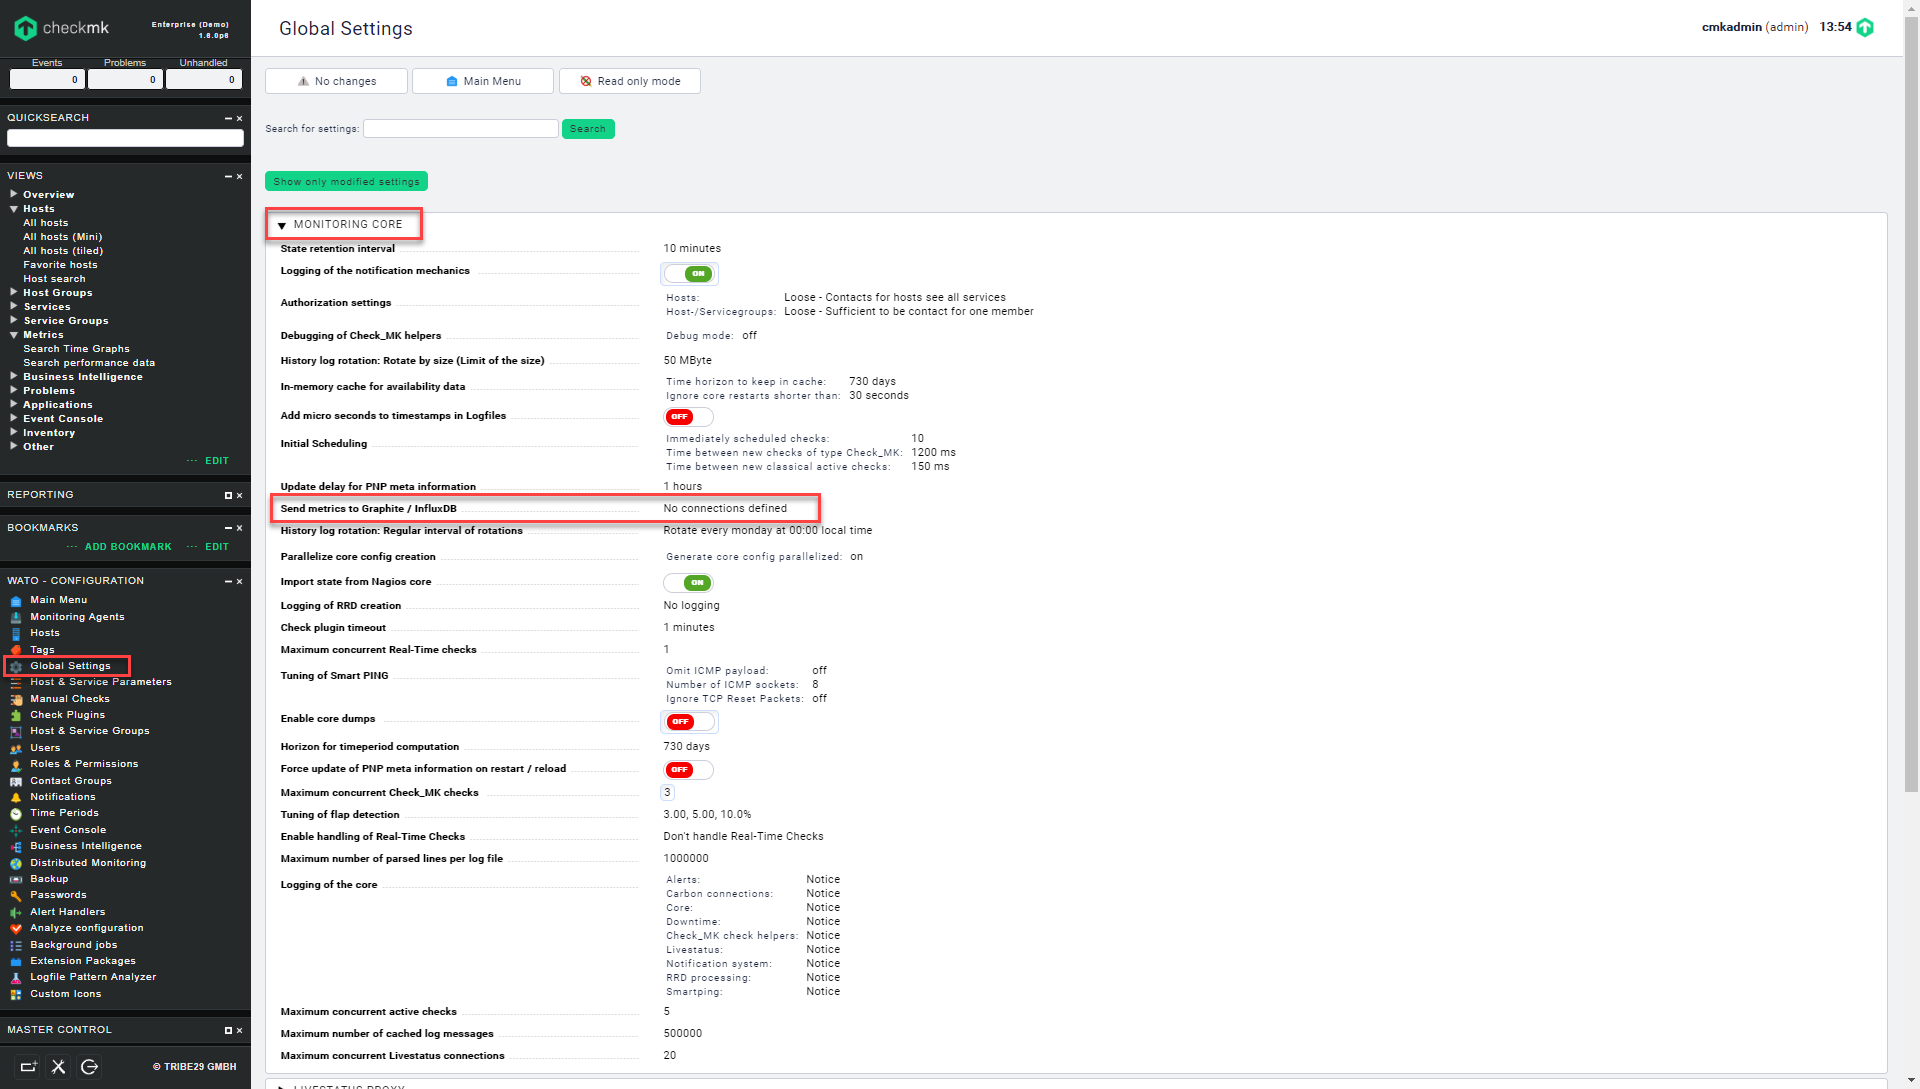Open Check Plugins icon
This screenshot has width=1920, height=1089.
[16, 715]
